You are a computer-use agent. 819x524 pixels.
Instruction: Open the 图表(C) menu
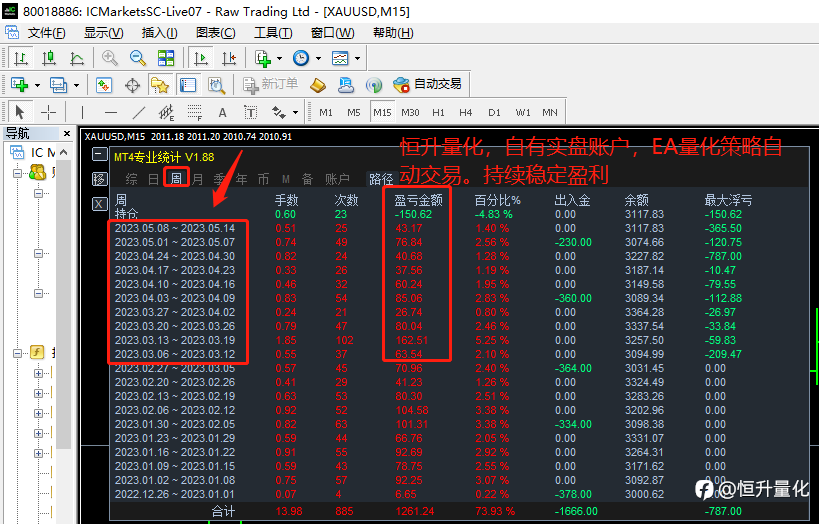[x=216, y=33]
